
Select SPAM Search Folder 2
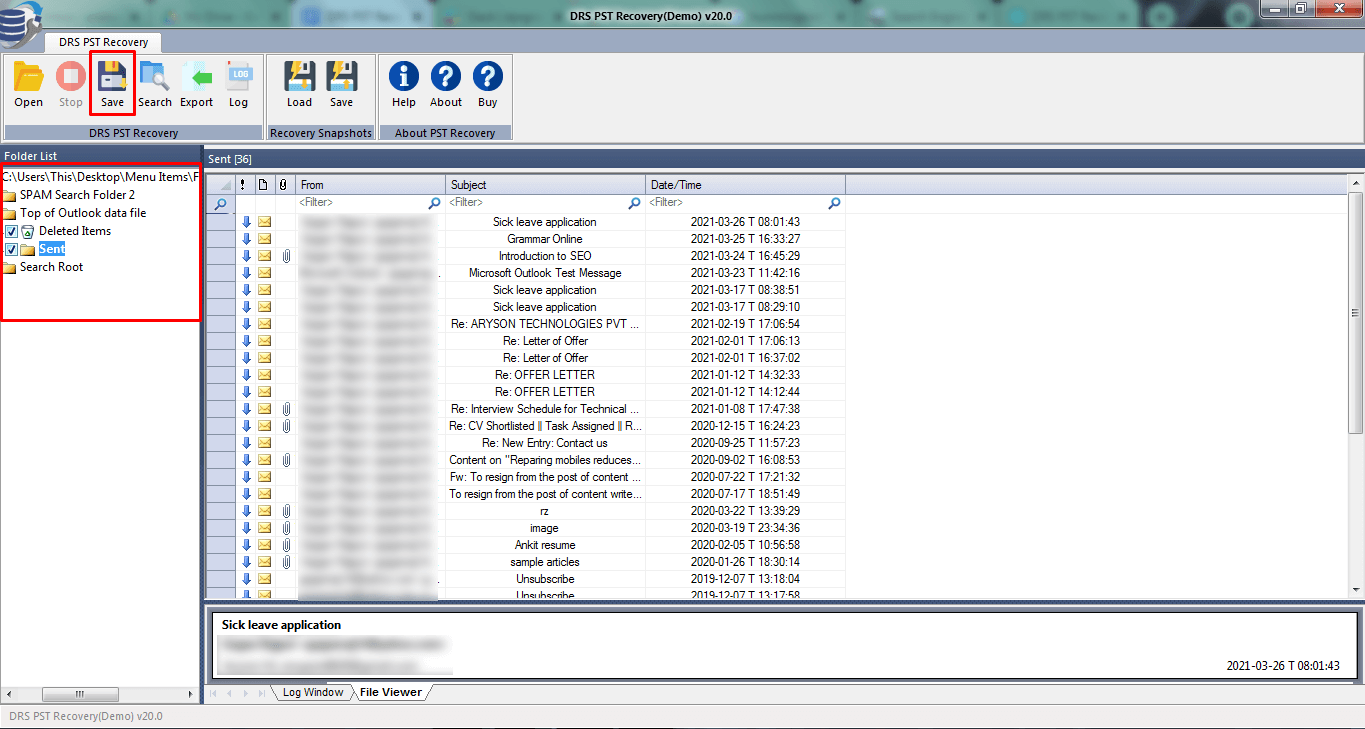pyautogui.click(x=77, y=195)
